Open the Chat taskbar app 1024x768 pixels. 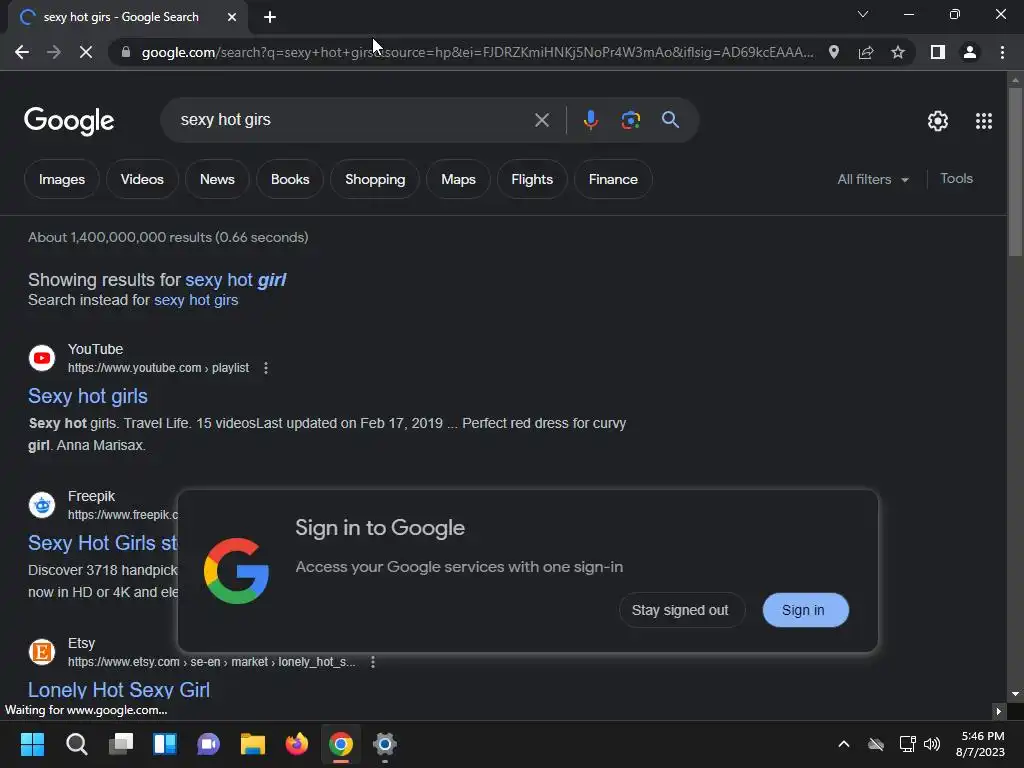click(208, 744)
